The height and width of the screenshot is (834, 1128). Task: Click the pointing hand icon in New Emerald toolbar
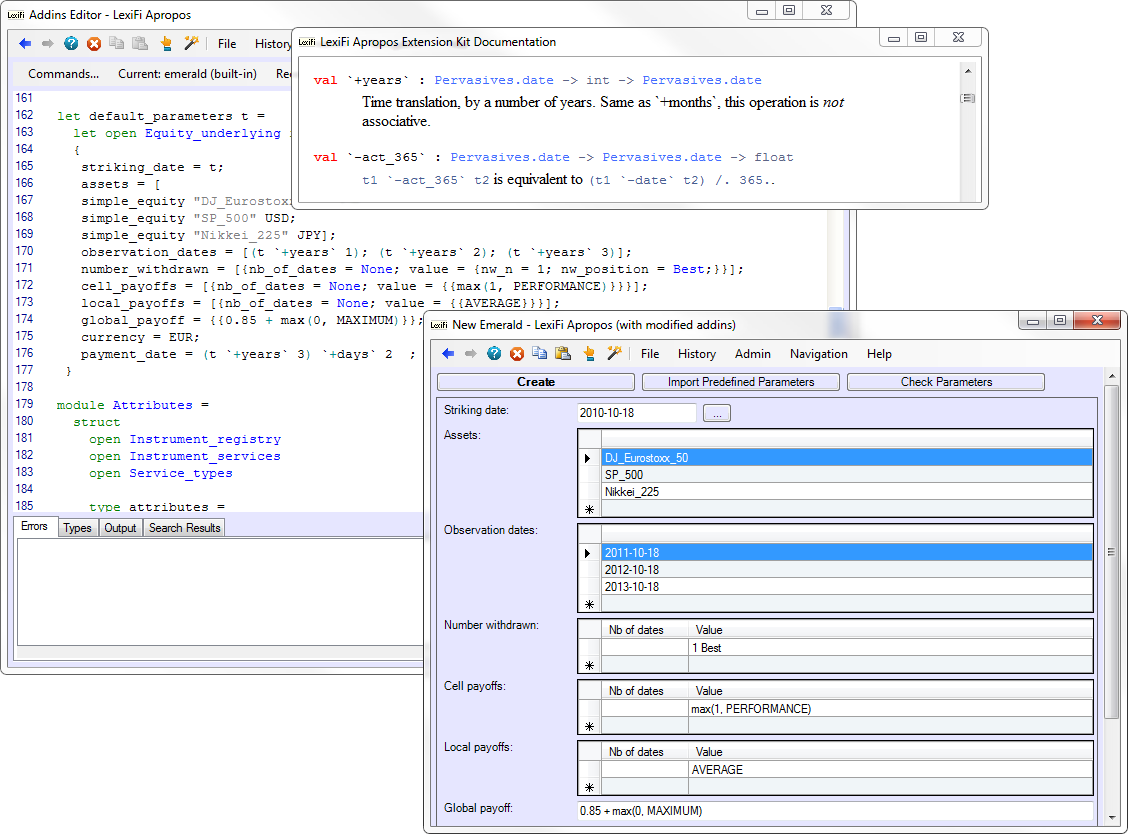(589, 354)
